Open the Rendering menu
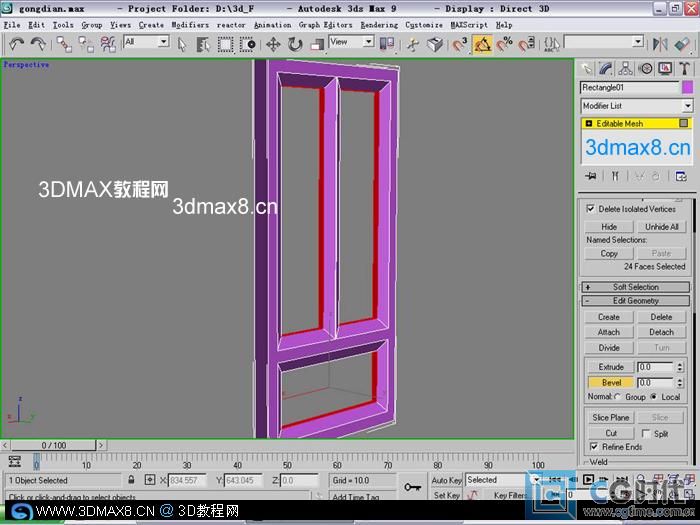700x525 pixels. (x=379, y=25)
